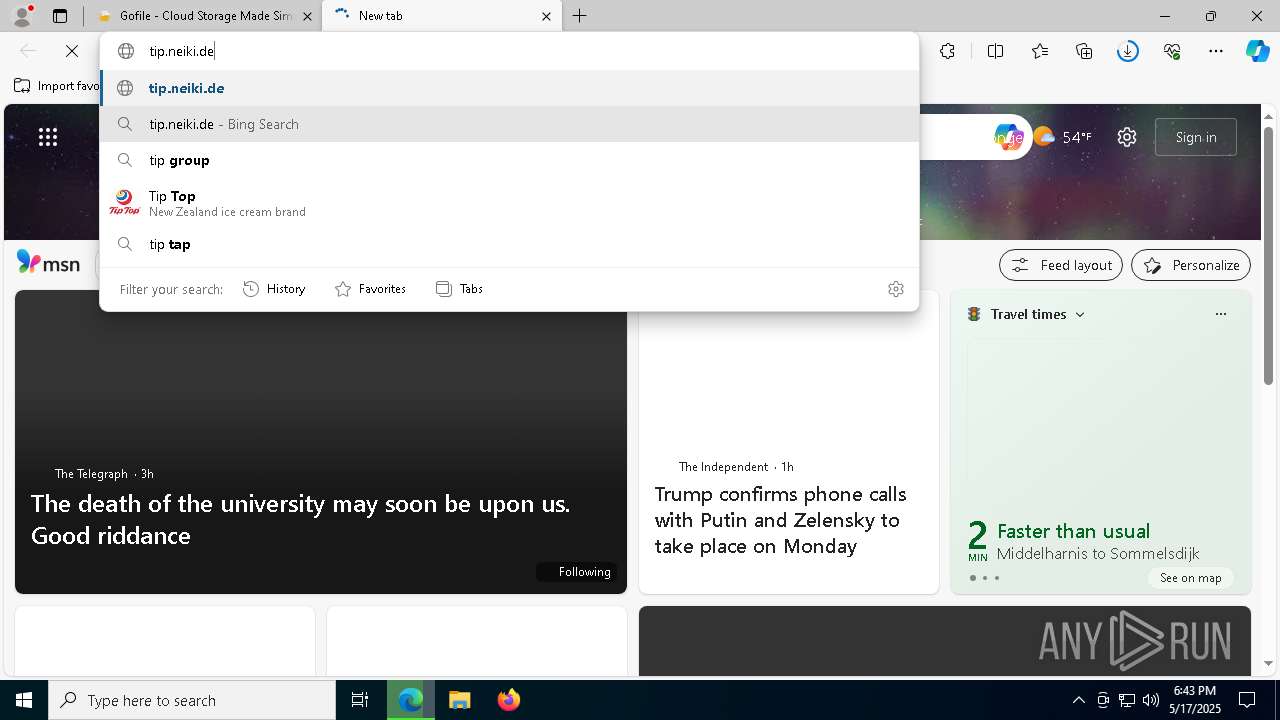This screenshot has width=1280, height=720.
Task: Select the tip.neiki.de URL suggestion
Action: coord(510,88)
